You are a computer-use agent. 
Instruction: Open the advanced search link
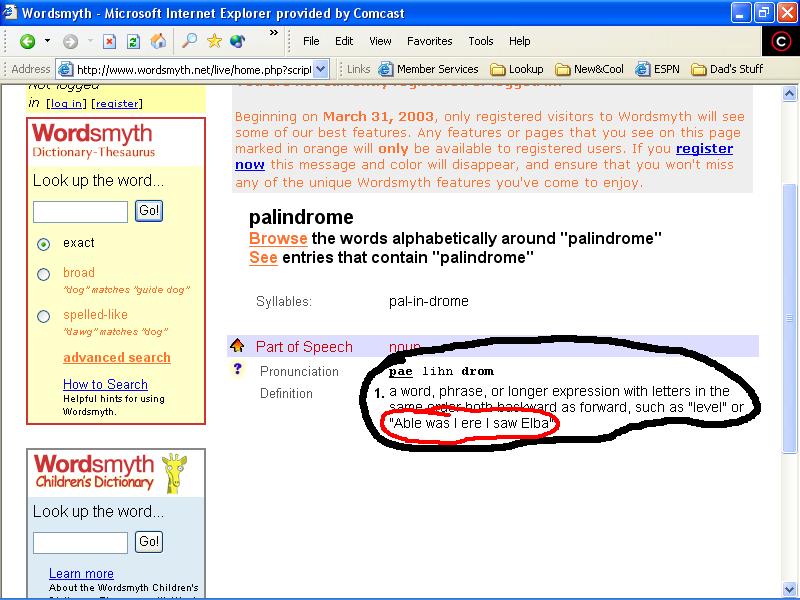point(117,358)
